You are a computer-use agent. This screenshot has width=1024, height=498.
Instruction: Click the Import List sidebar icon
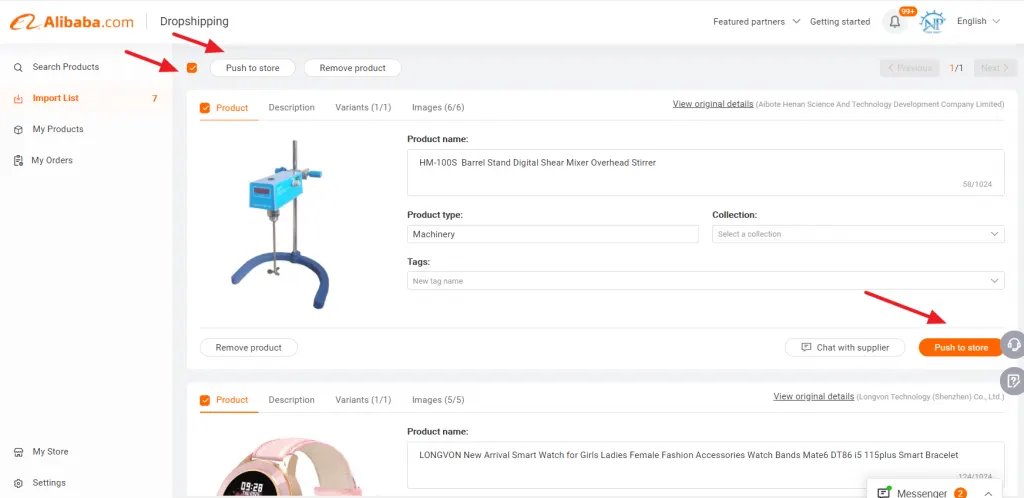pyautogui.click(x=18, y=99)
